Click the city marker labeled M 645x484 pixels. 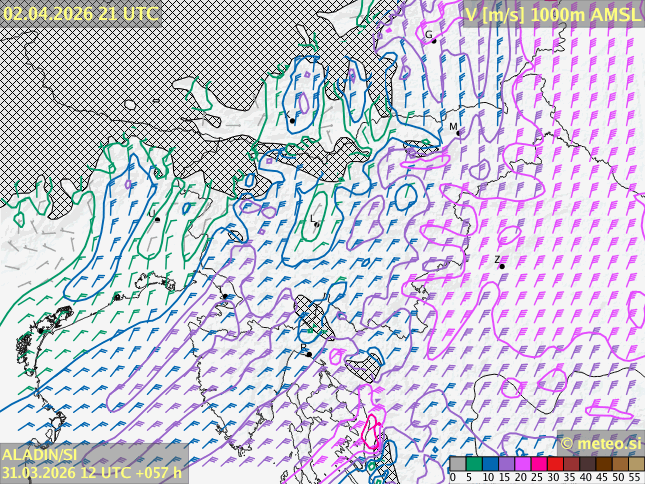click(x=458, y=133)
